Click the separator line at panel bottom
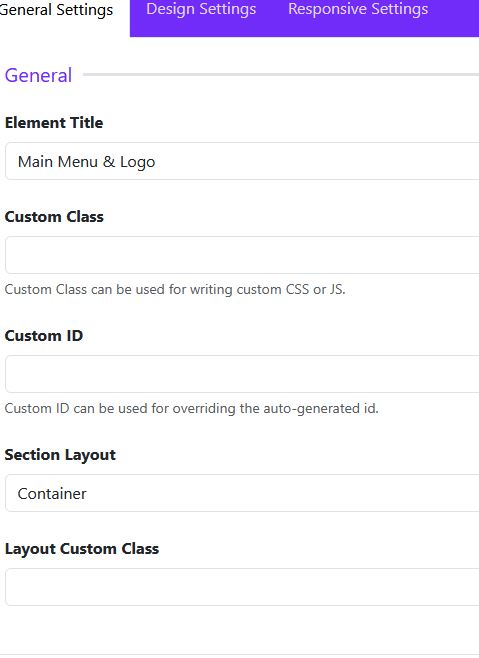Screen dimensions: 479x658 239,655
